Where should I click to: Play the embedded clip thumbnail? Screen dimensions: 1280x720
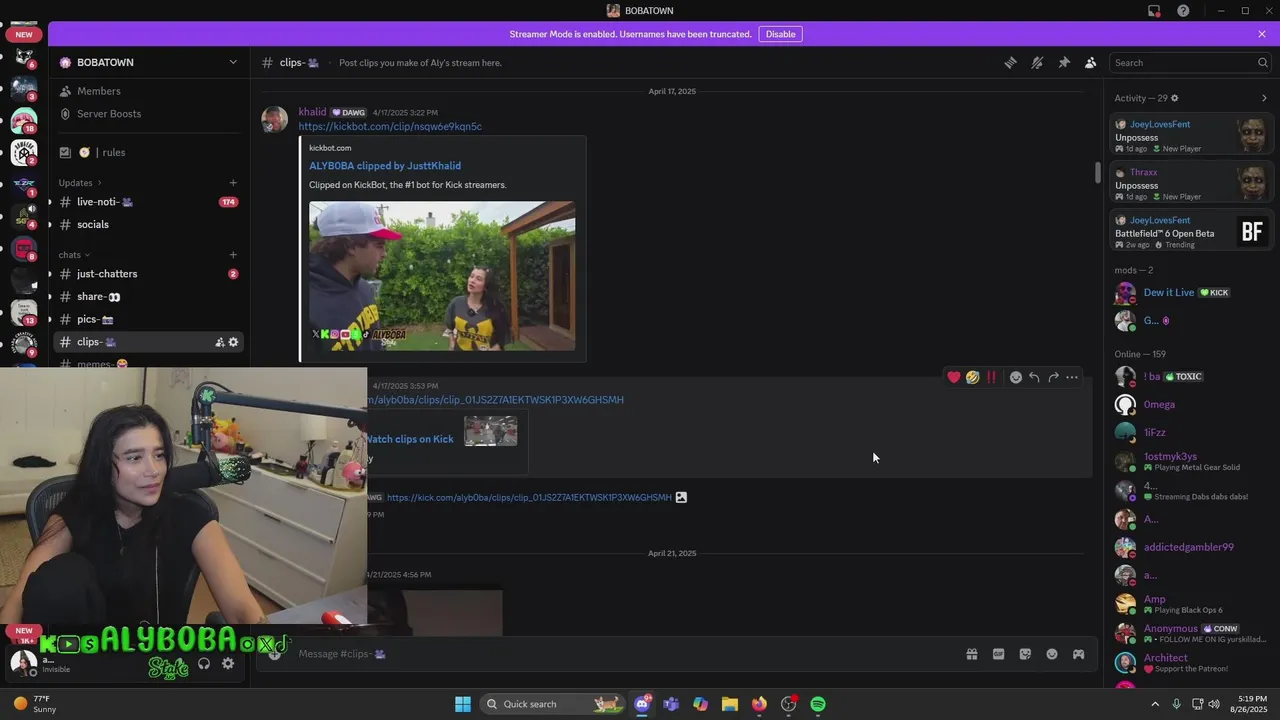[x=442, y=276]
